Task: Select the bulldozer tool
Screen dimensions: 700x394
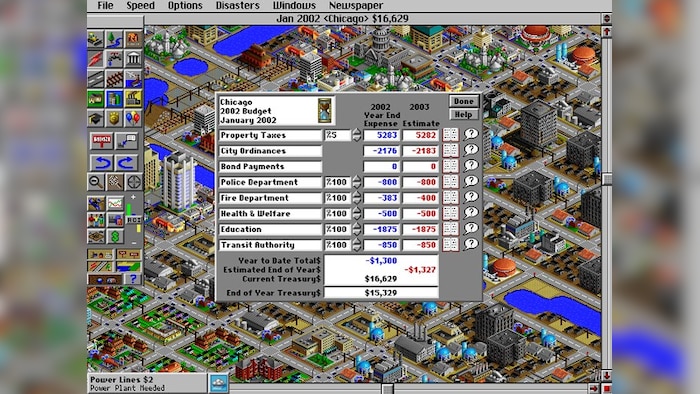Action: click(96, 39)
